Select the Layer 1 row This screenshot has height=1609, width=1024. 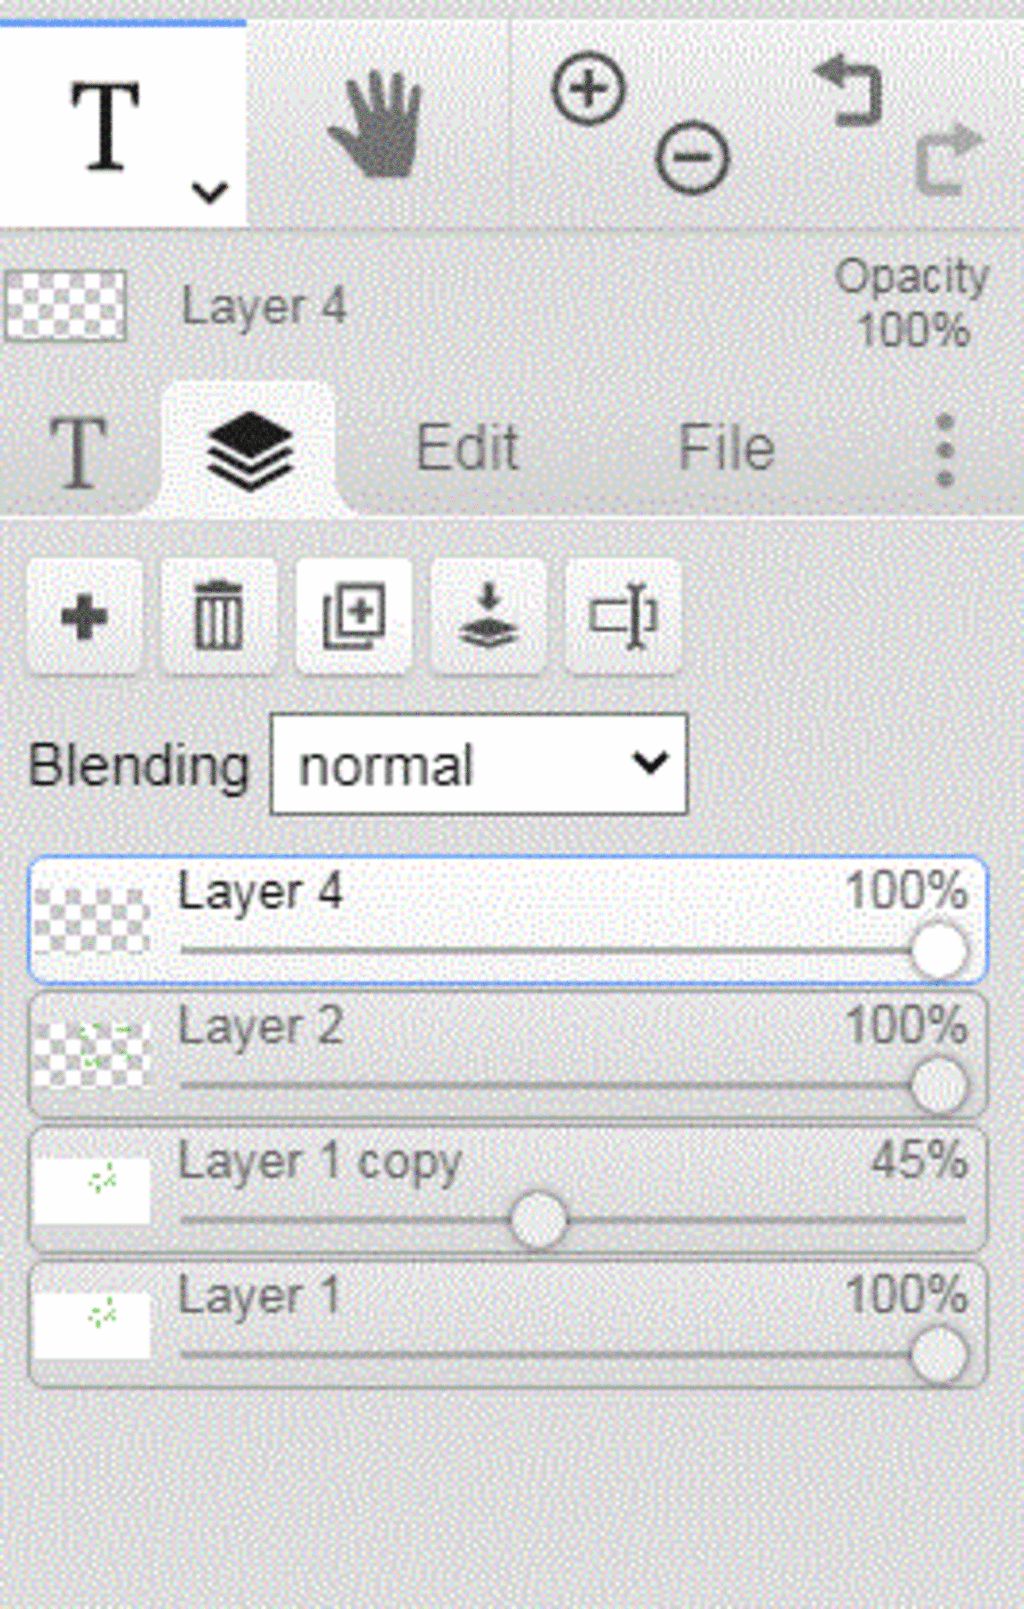point(508,1325)
